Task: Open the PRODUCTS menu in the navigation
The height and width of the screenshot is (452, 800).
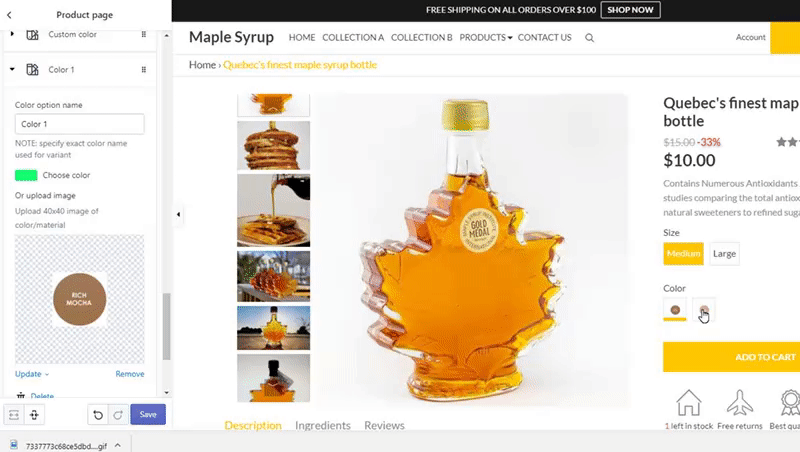Action: [485, 37]
